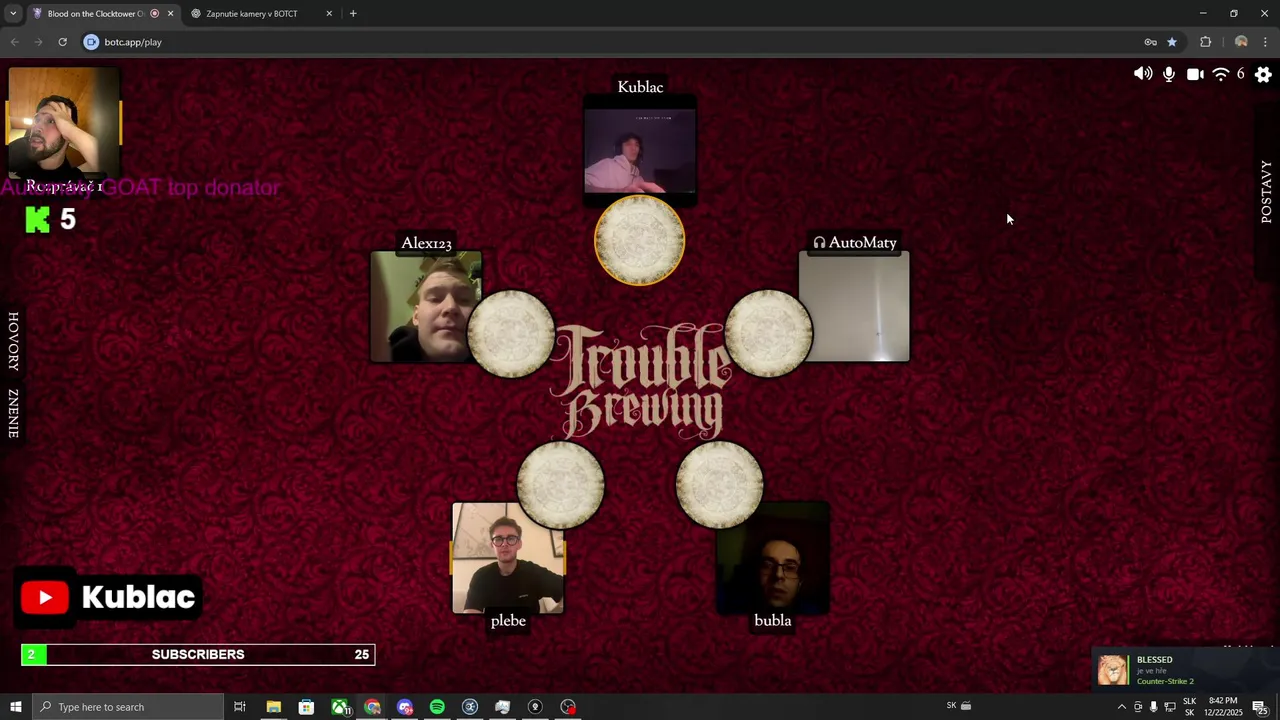The width and height of the screenshot is (1280, 720).
Task: Check the connection wifi icon
Action: tap(1220, 74)
